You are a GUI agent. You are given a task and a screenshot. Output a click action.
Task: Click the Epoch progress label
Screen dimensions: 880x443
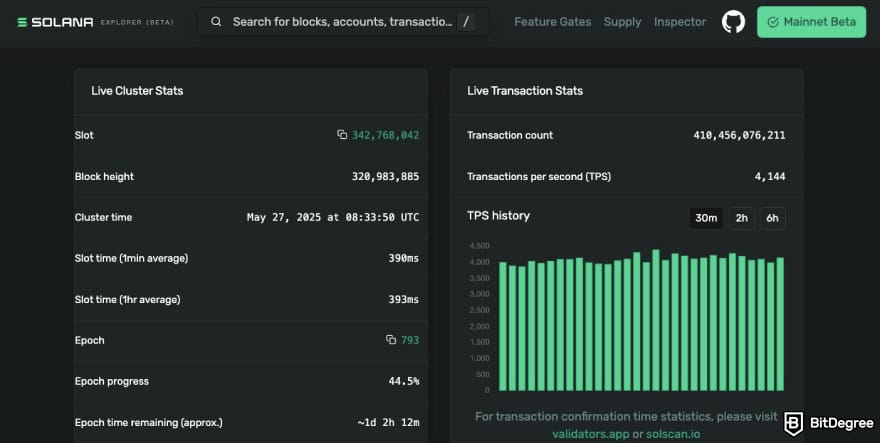(112, 381)
